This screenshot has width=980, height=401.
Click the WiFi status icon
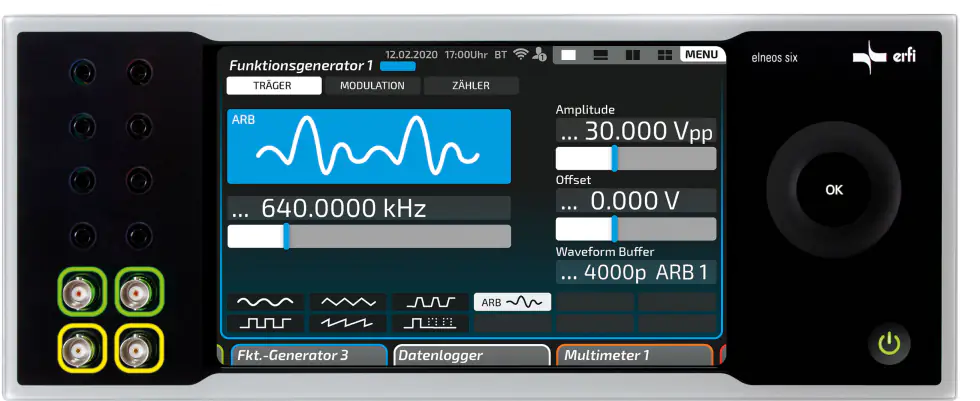coord(520,54)
